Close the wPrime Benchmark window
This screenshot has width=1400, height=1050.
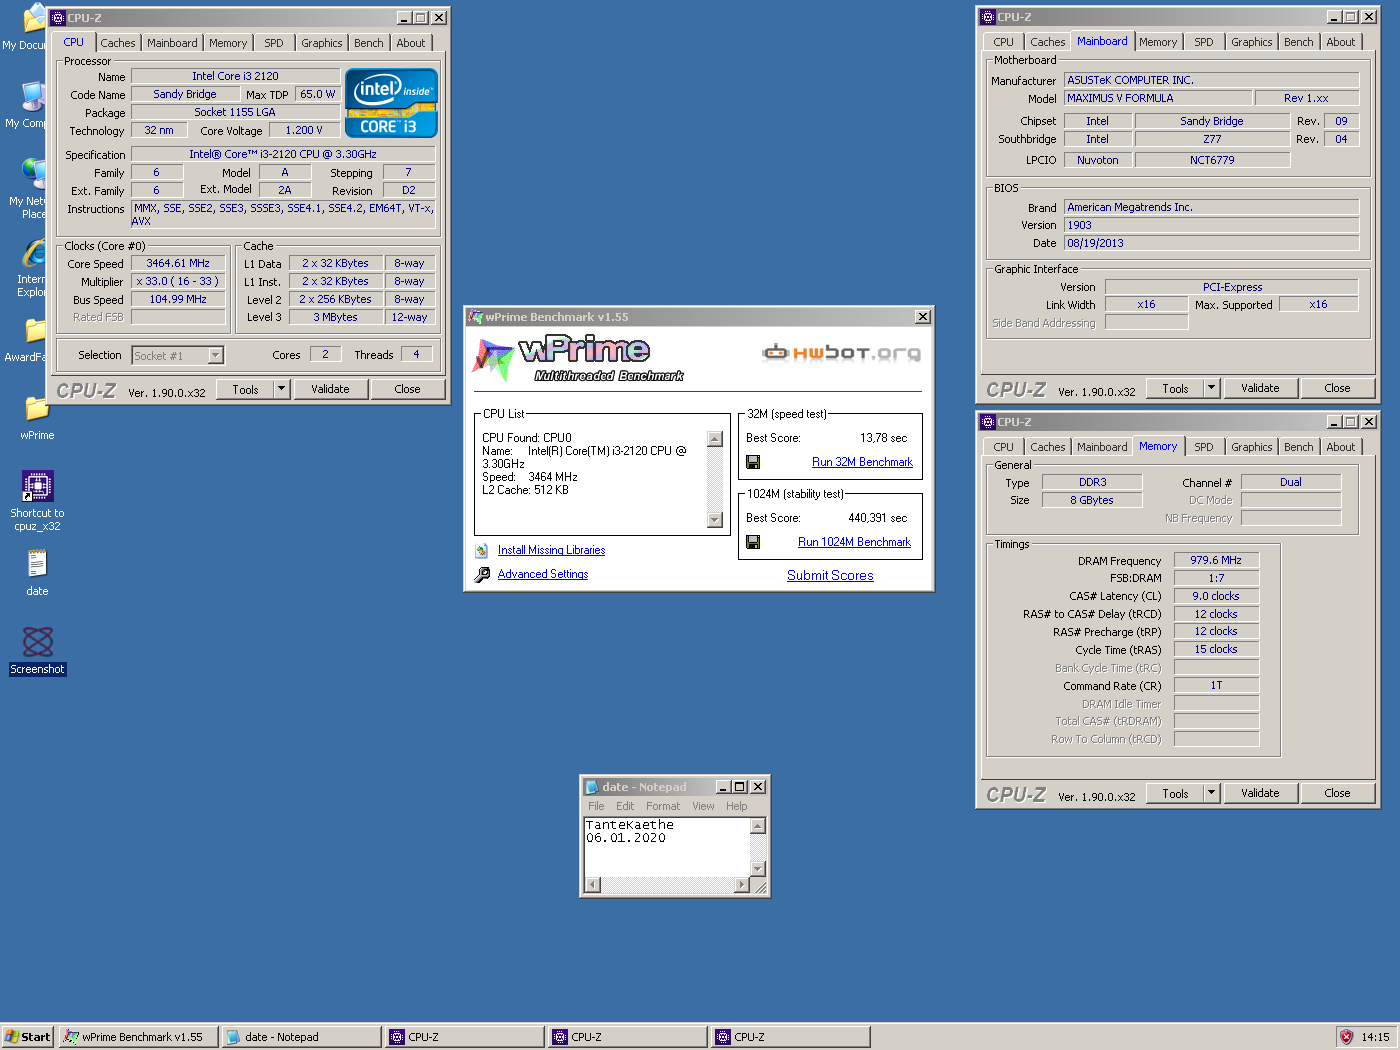point(922,317)
